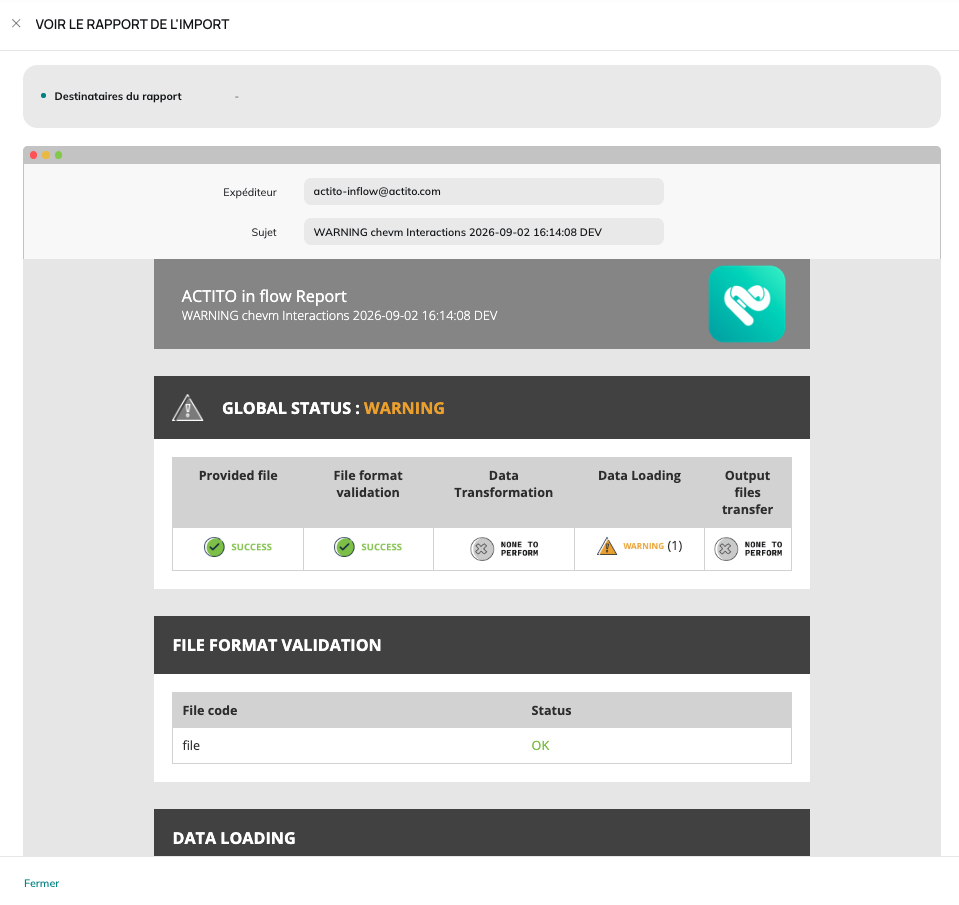Click the Data Transformation none-to-perform icon
Viewport: 959px width, 905px height.
[x=482, y=549]
